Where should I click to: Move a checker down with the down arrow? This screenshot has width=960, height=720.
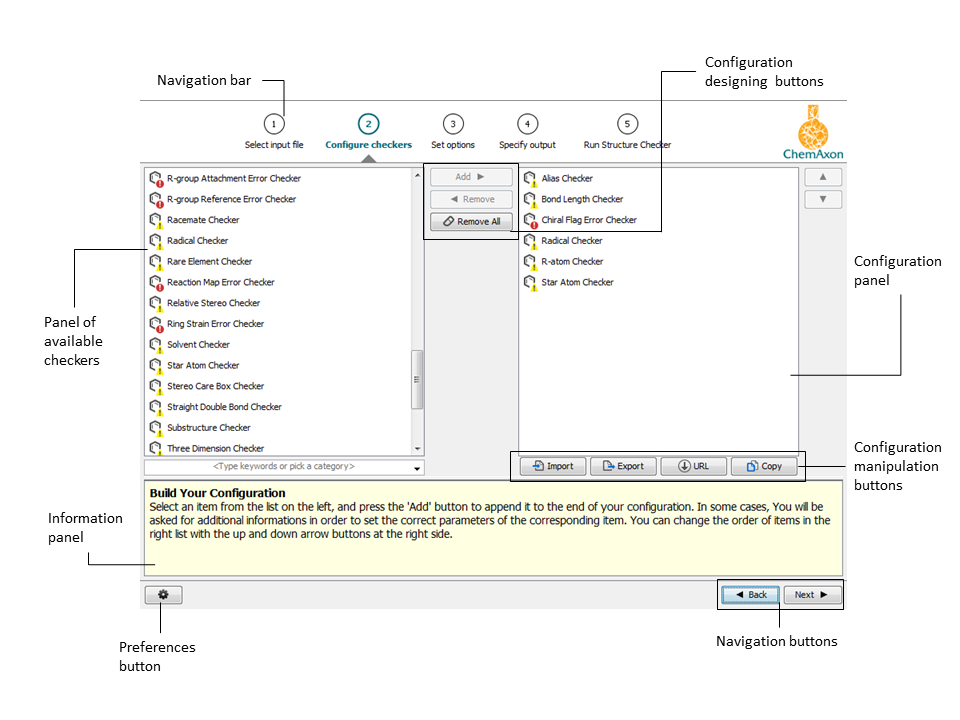tap(822, 198)
